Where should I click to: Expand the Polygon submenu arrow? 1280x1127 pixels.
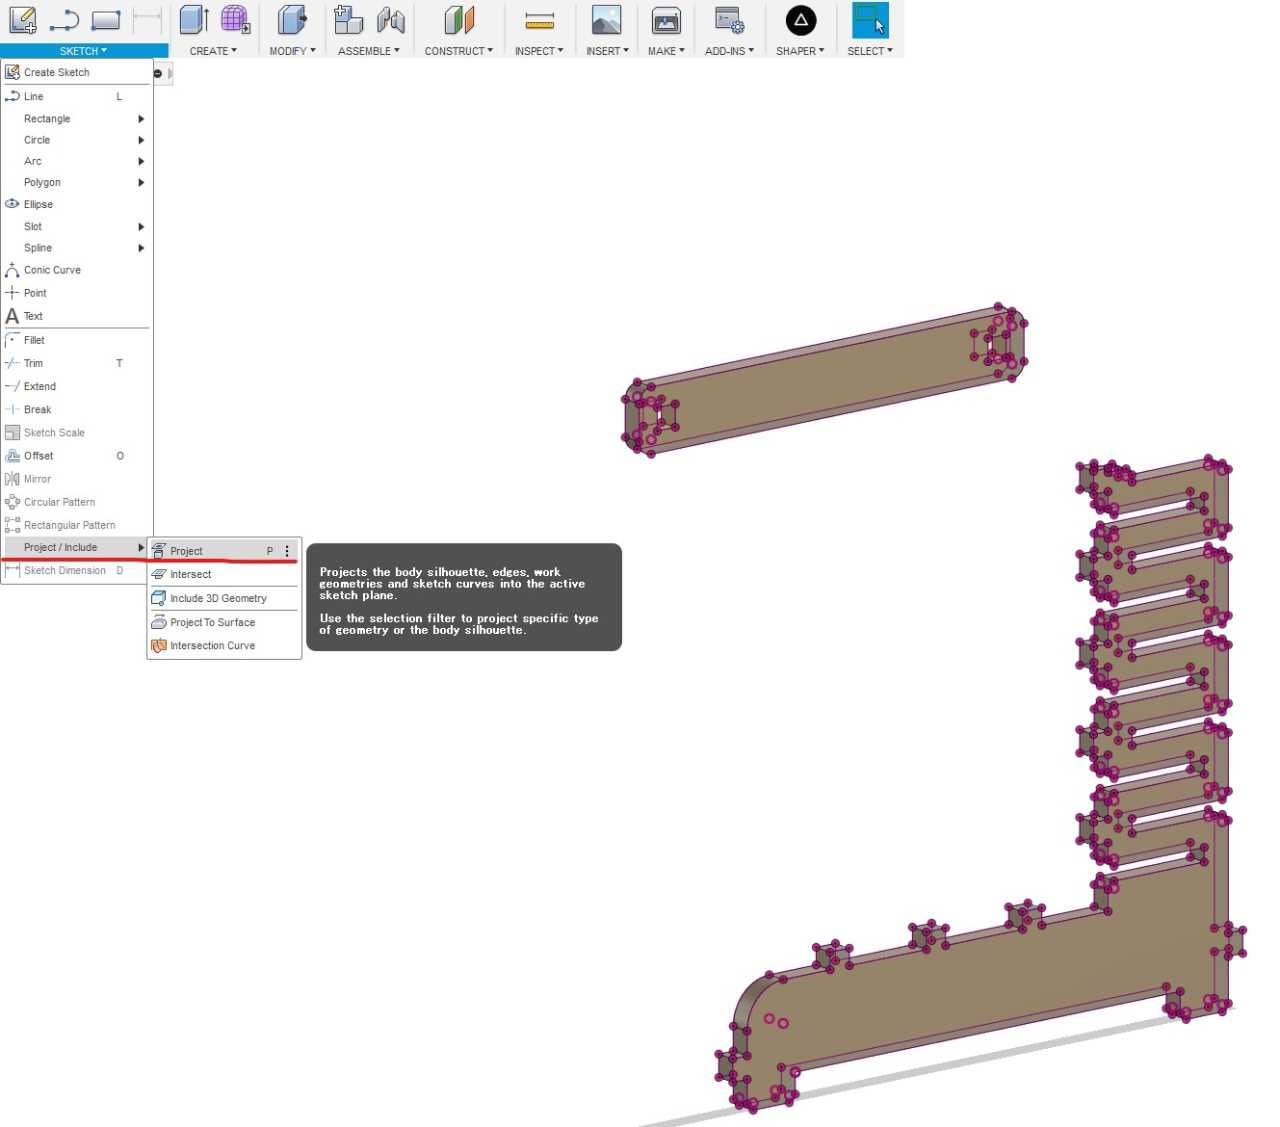point(141,182)
